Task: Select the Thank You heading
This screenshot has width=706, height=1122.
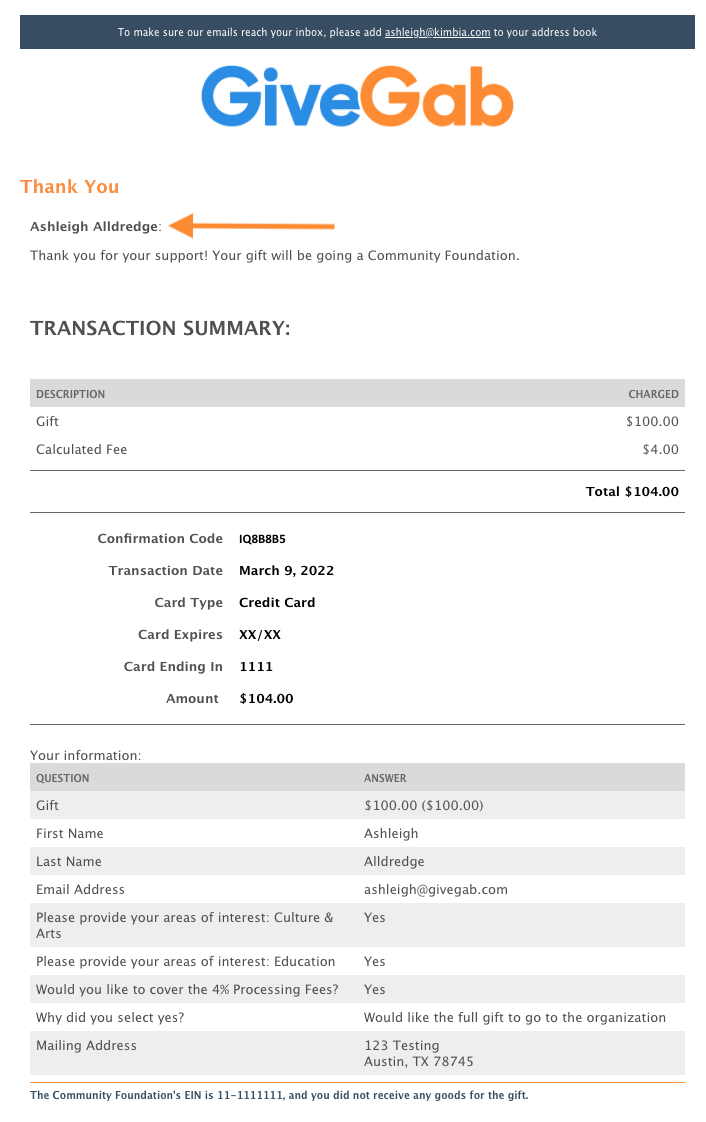Action: tap(69, 187)
